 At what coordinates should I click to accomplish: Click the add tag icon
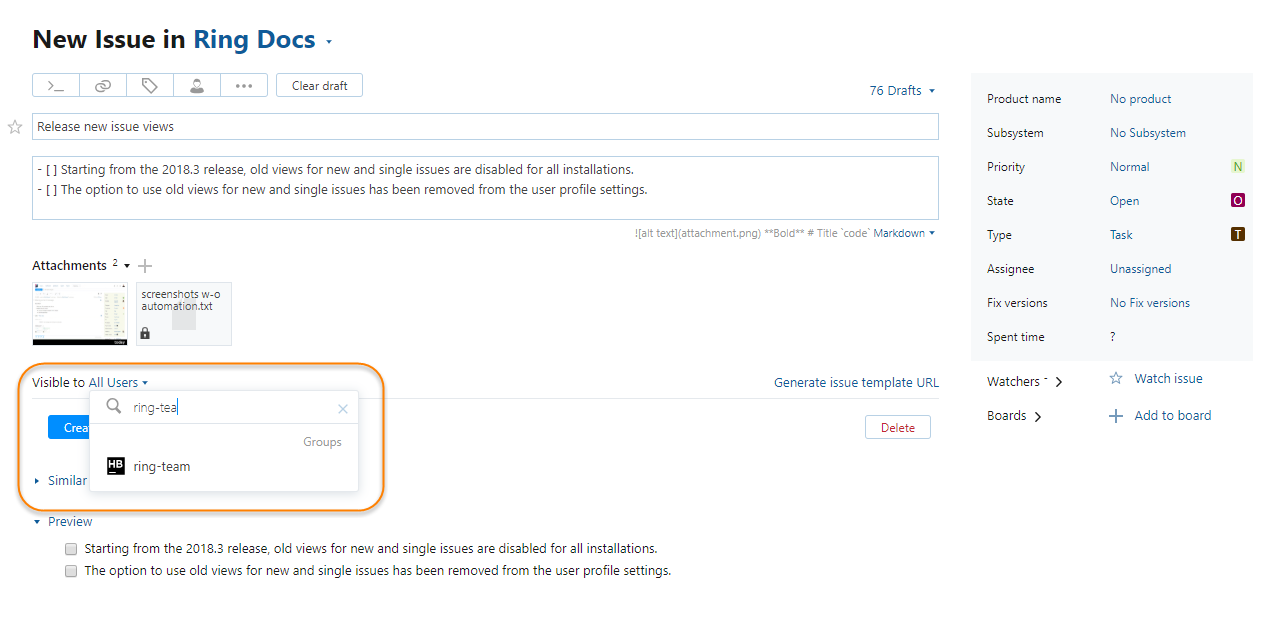coord(150,86)
